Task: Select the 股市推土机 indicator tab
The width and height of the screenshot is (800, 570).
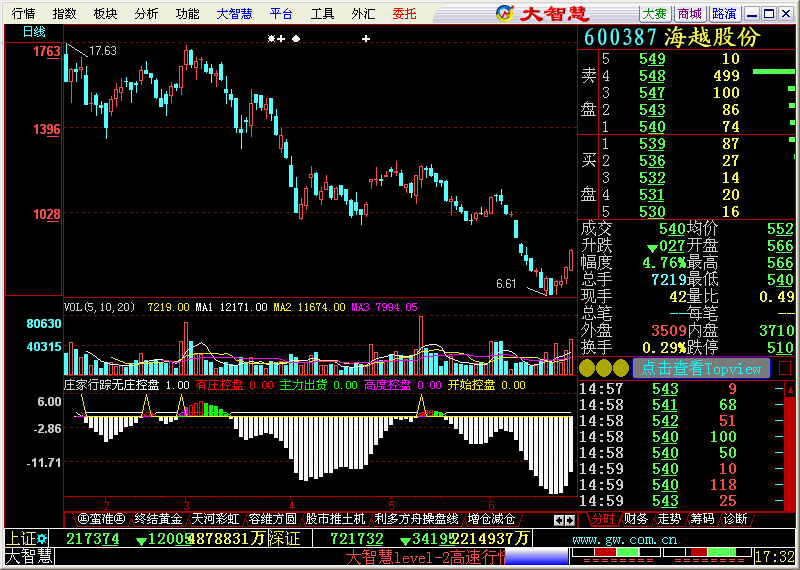Action: (335, 519)
